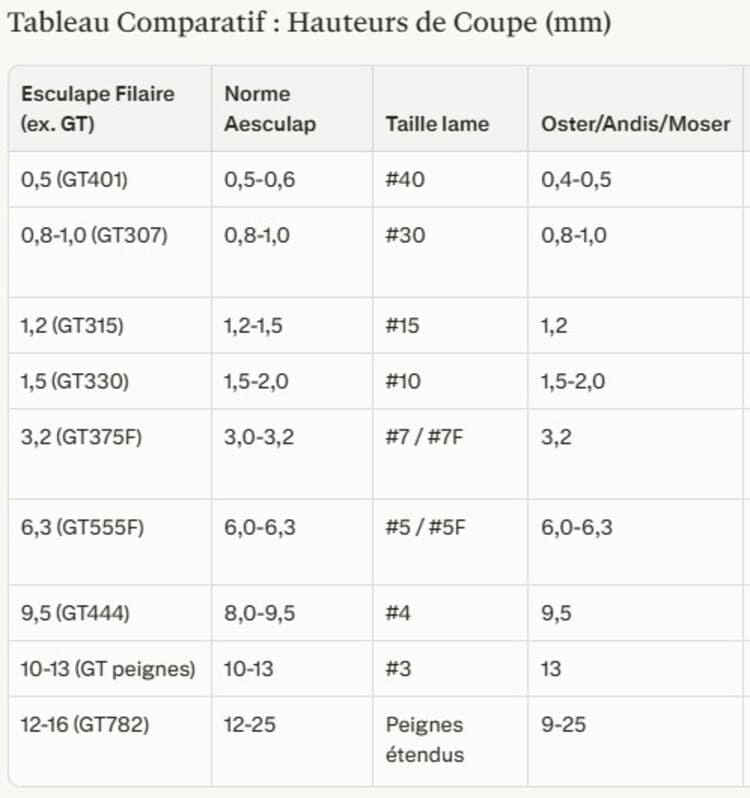Select the "3,2 (GT375F)" cell
The image size is (750, 798).
point(81,437)
